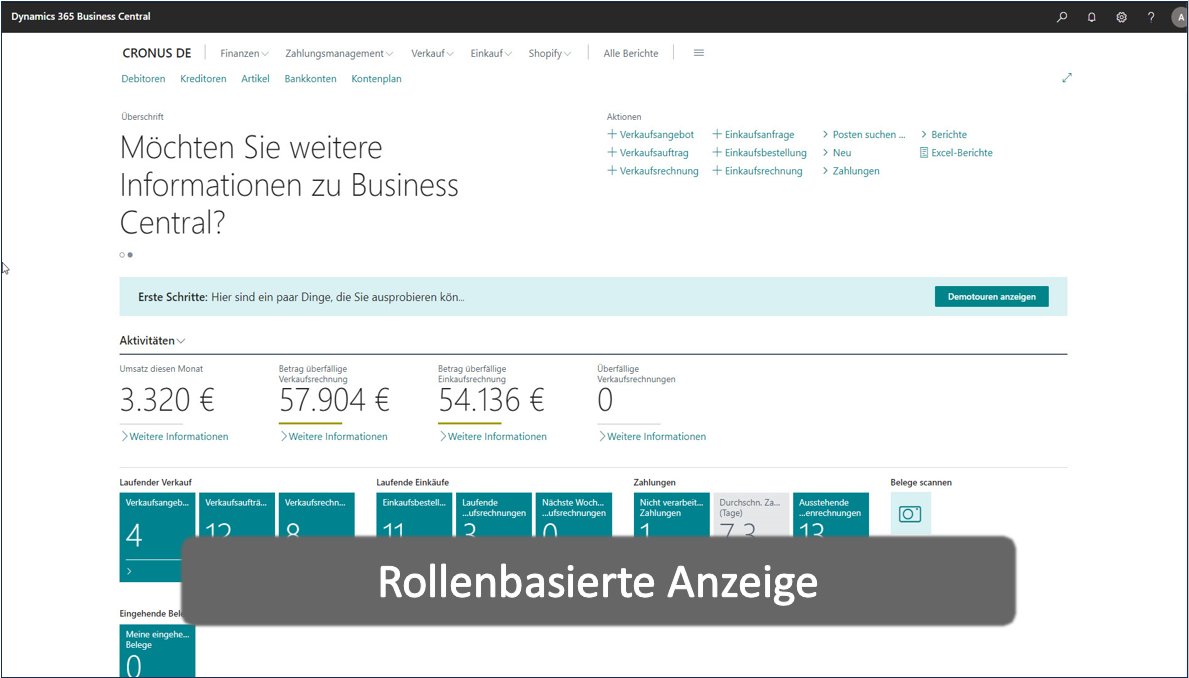Screen dimensions: 1189x678
Task: Create a new Verkaufsauftrag
Action: 648,152
